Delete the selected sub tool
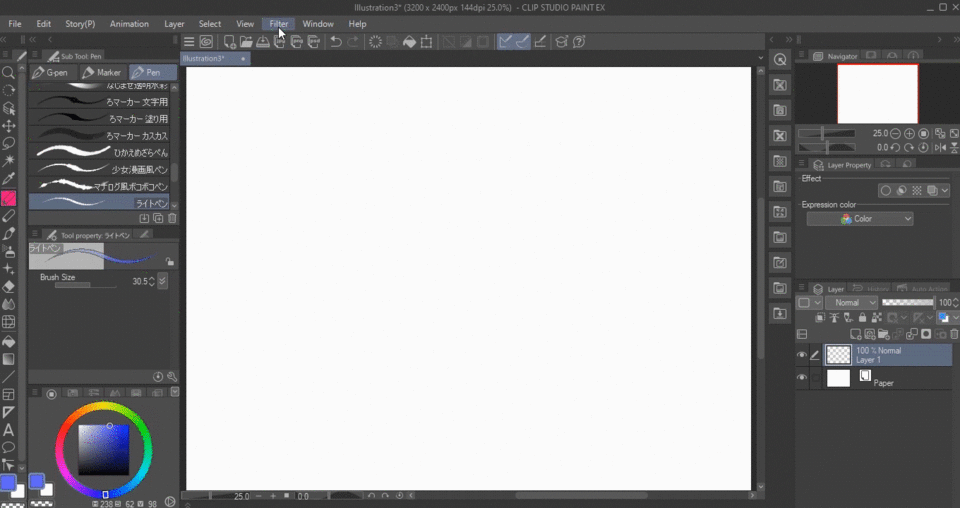Screen dimensions: 960x508 pos(172,219)
